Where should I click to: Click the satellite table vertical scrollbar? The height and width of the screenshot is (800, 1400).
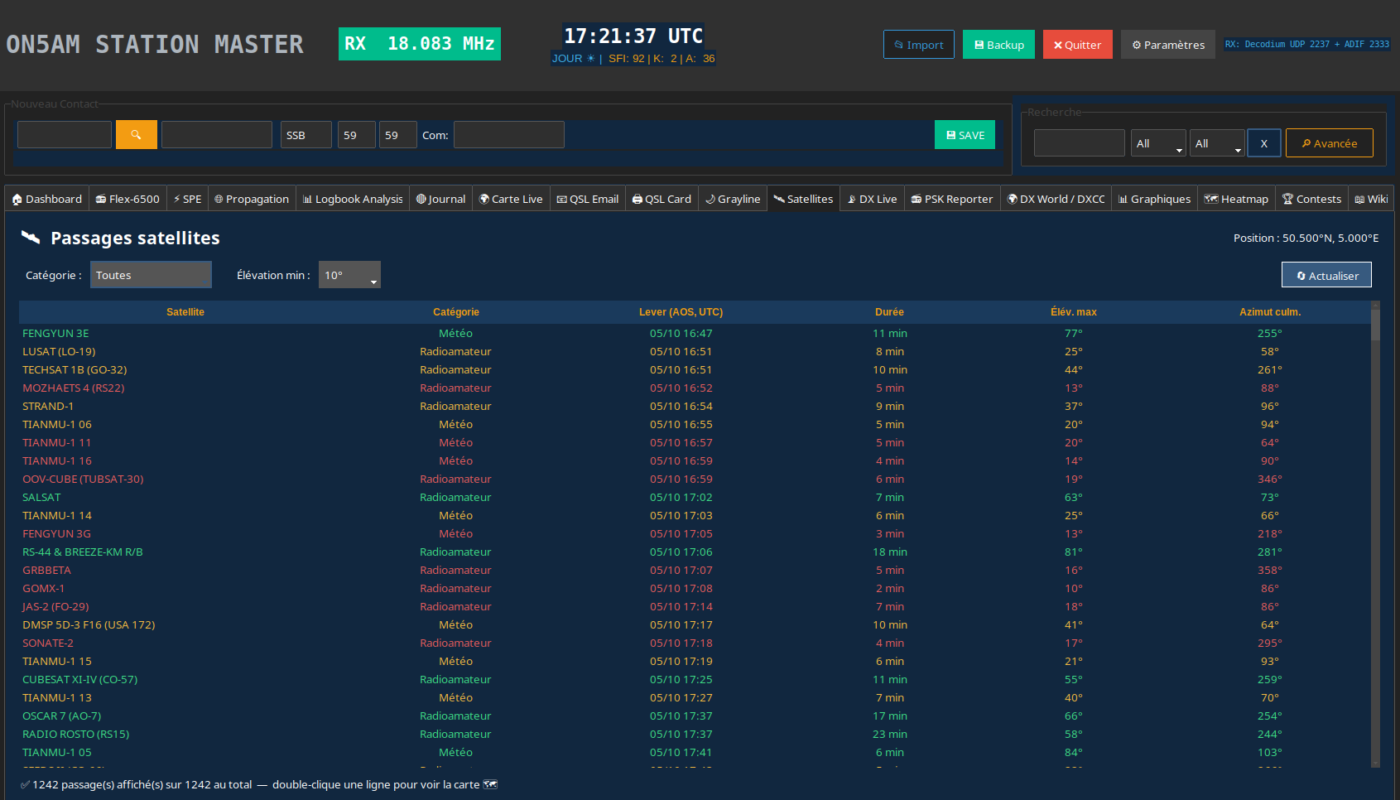click(x=1375, y=535)
